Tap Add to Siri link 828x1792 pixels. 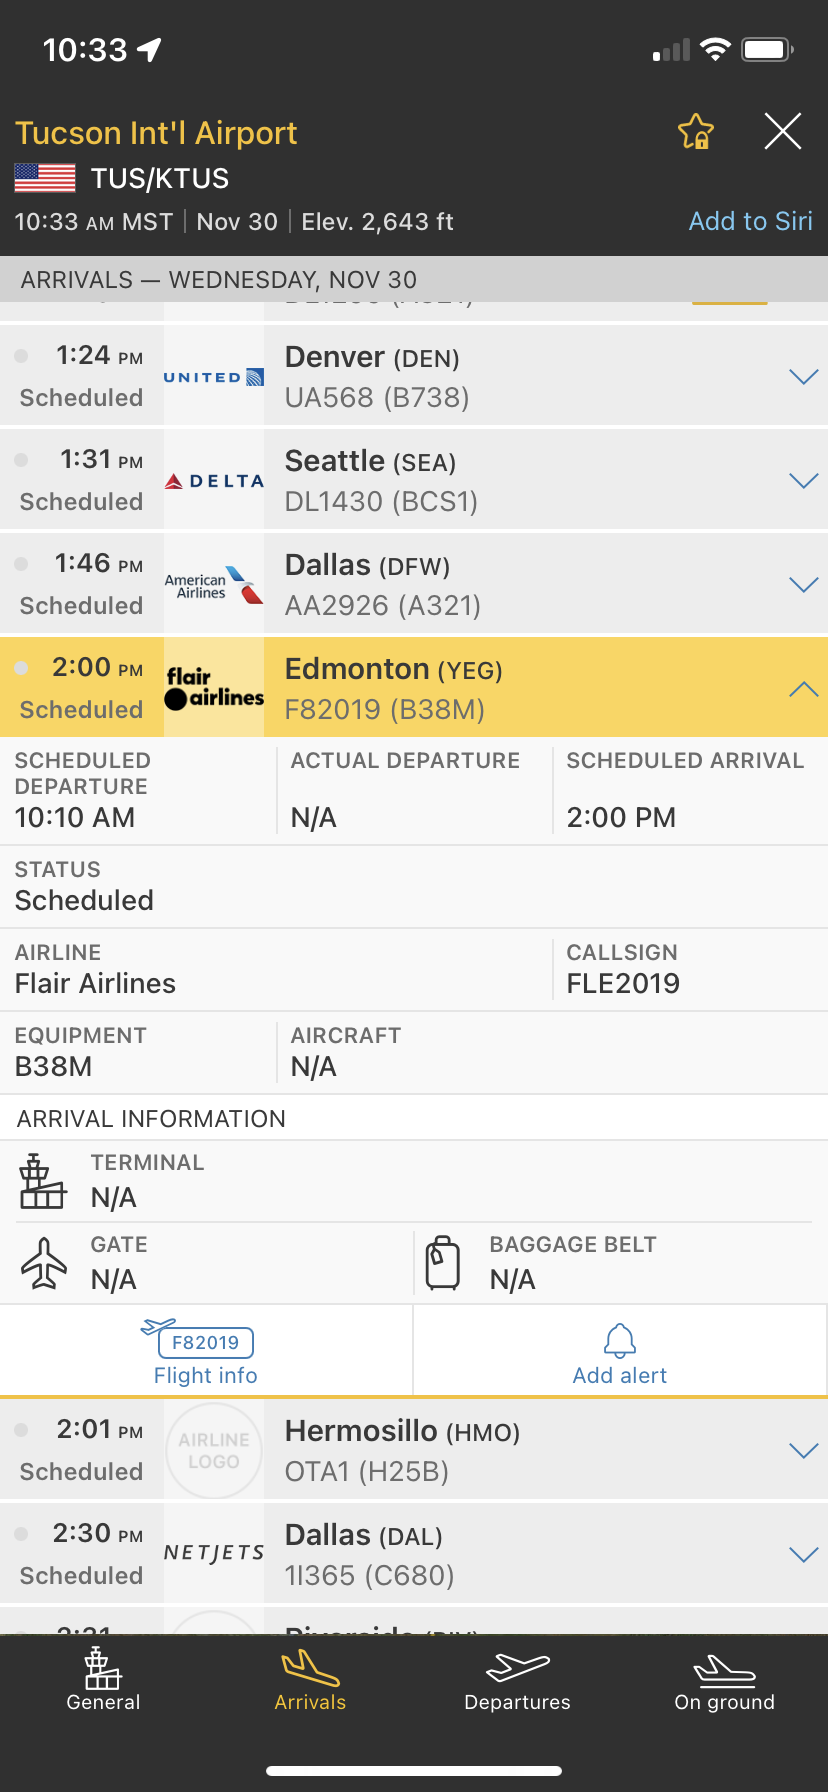[750, 221]
